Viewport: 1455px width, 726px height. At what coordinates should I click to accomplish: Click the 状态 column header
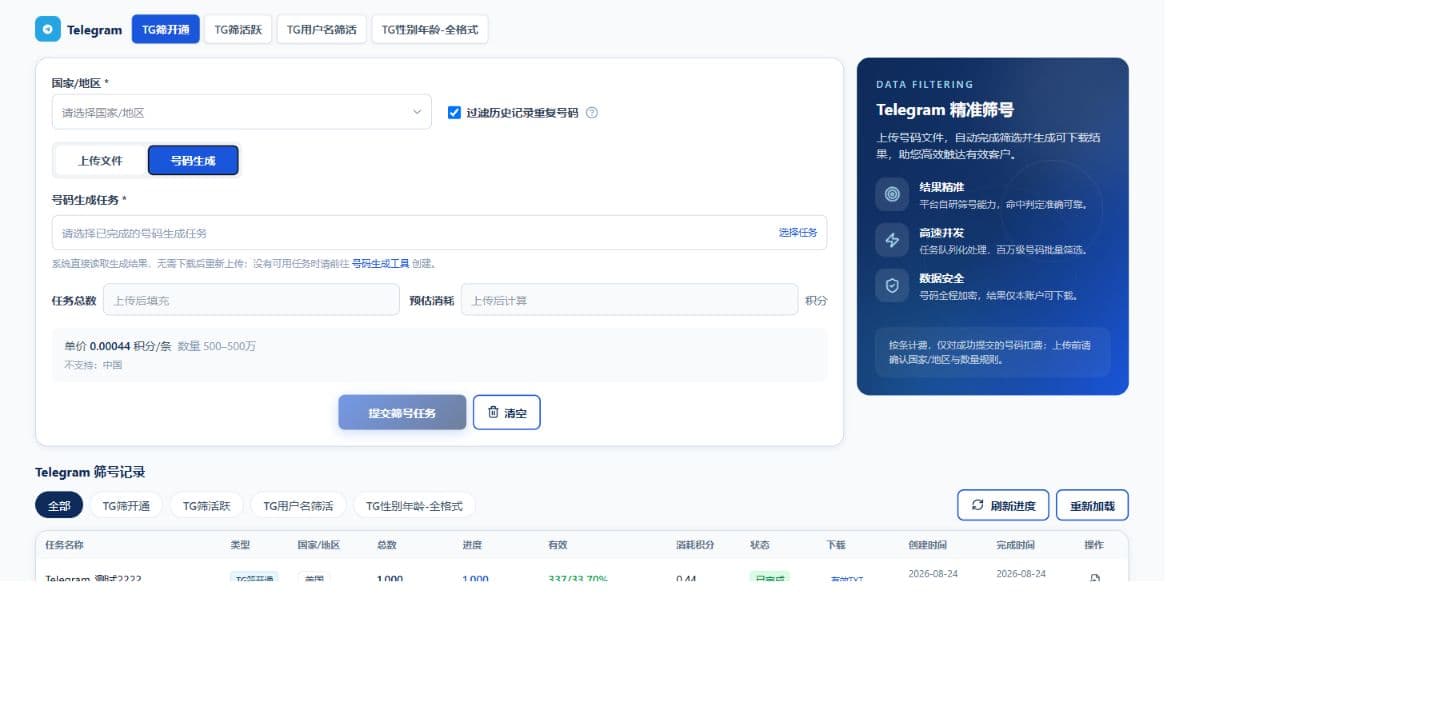760,545
